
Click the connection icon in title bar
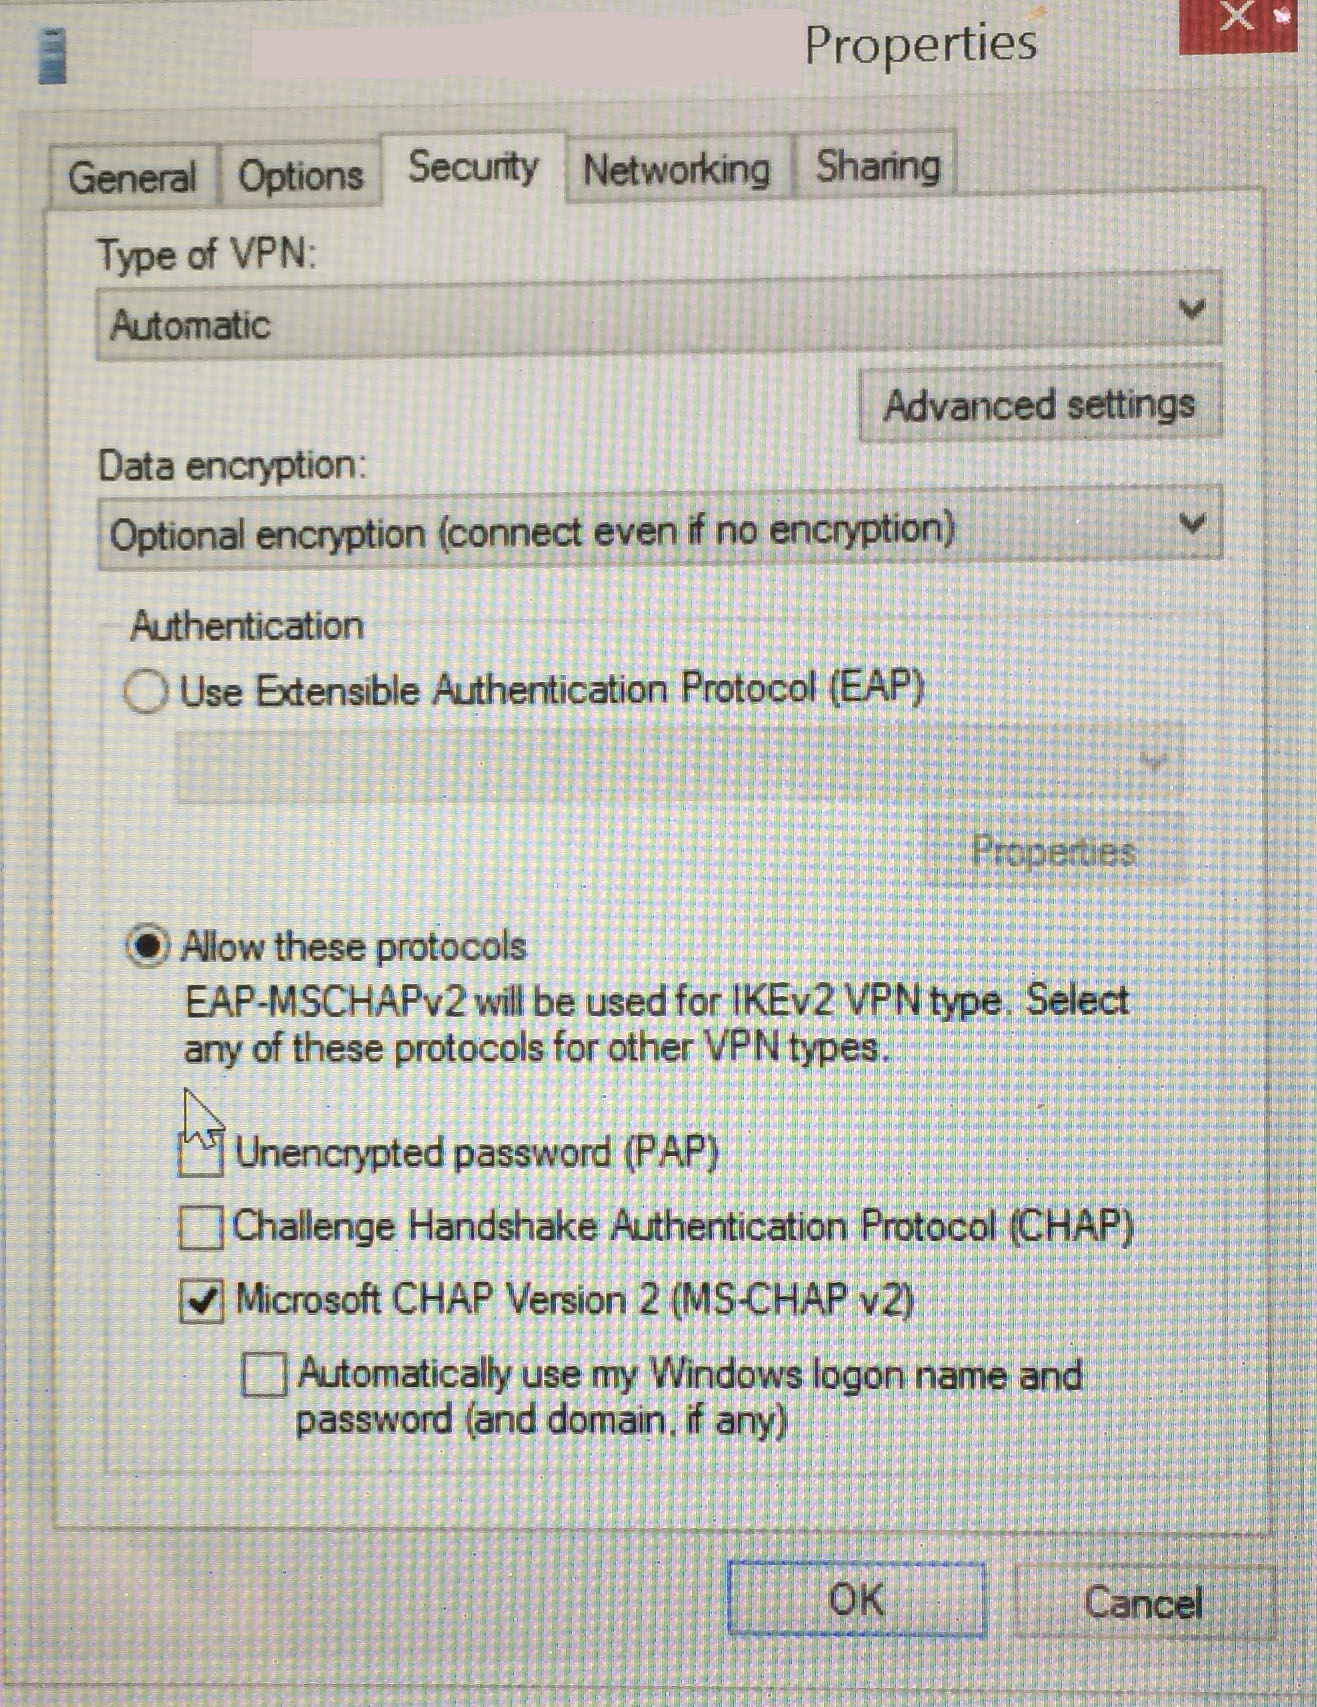pyautogui.click(x=51, y=56)
